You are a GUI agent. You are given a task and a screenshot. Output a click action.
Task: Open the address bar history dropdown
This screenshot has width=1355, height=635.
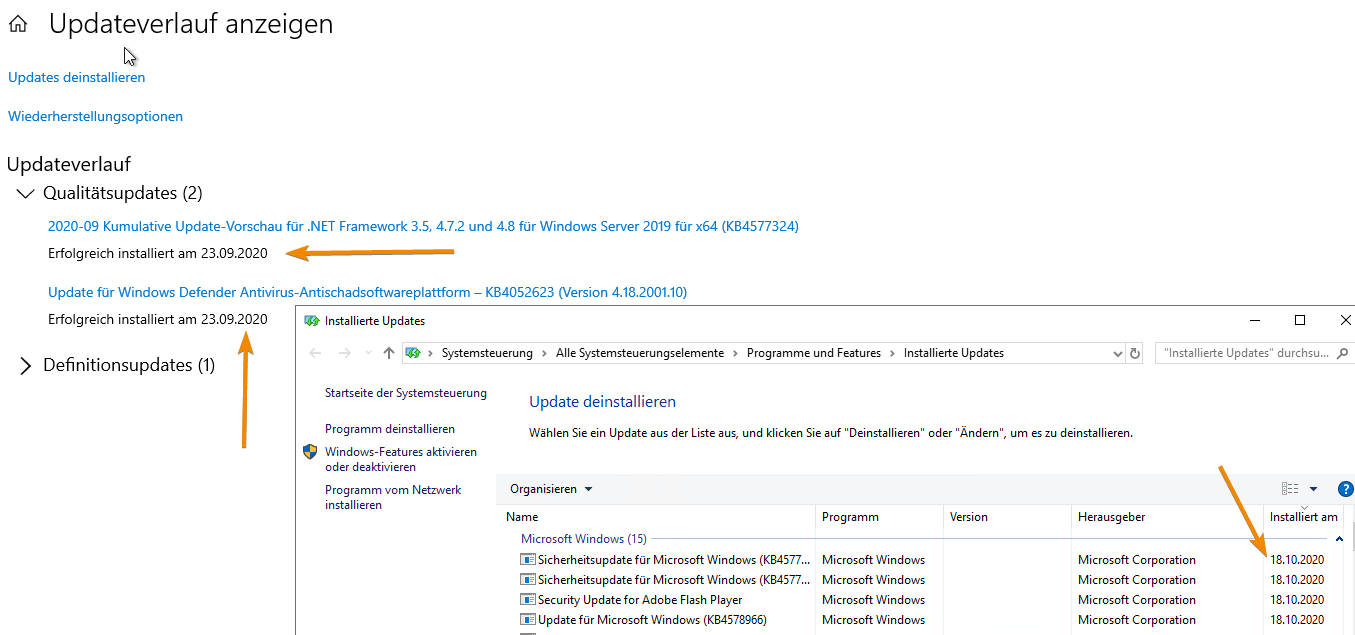pos(1118,353)
